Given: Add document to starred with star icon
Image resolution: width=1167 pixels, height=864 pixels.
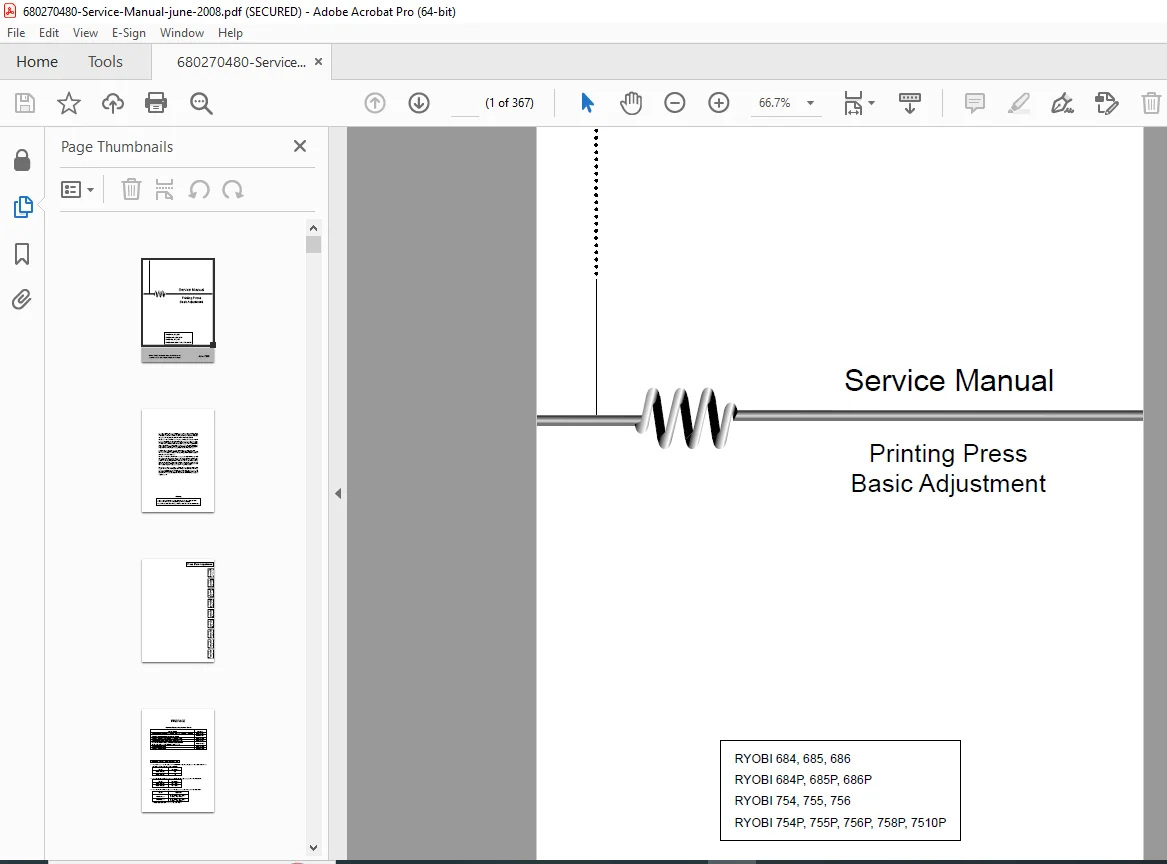Looking at the screenshot, I should (x=68, y=103).
